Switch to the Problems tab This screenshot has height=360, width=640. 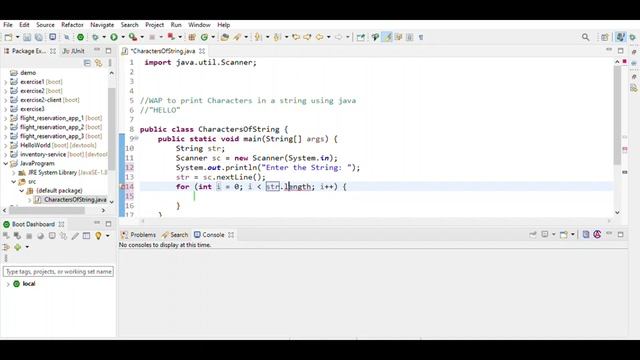139,235
